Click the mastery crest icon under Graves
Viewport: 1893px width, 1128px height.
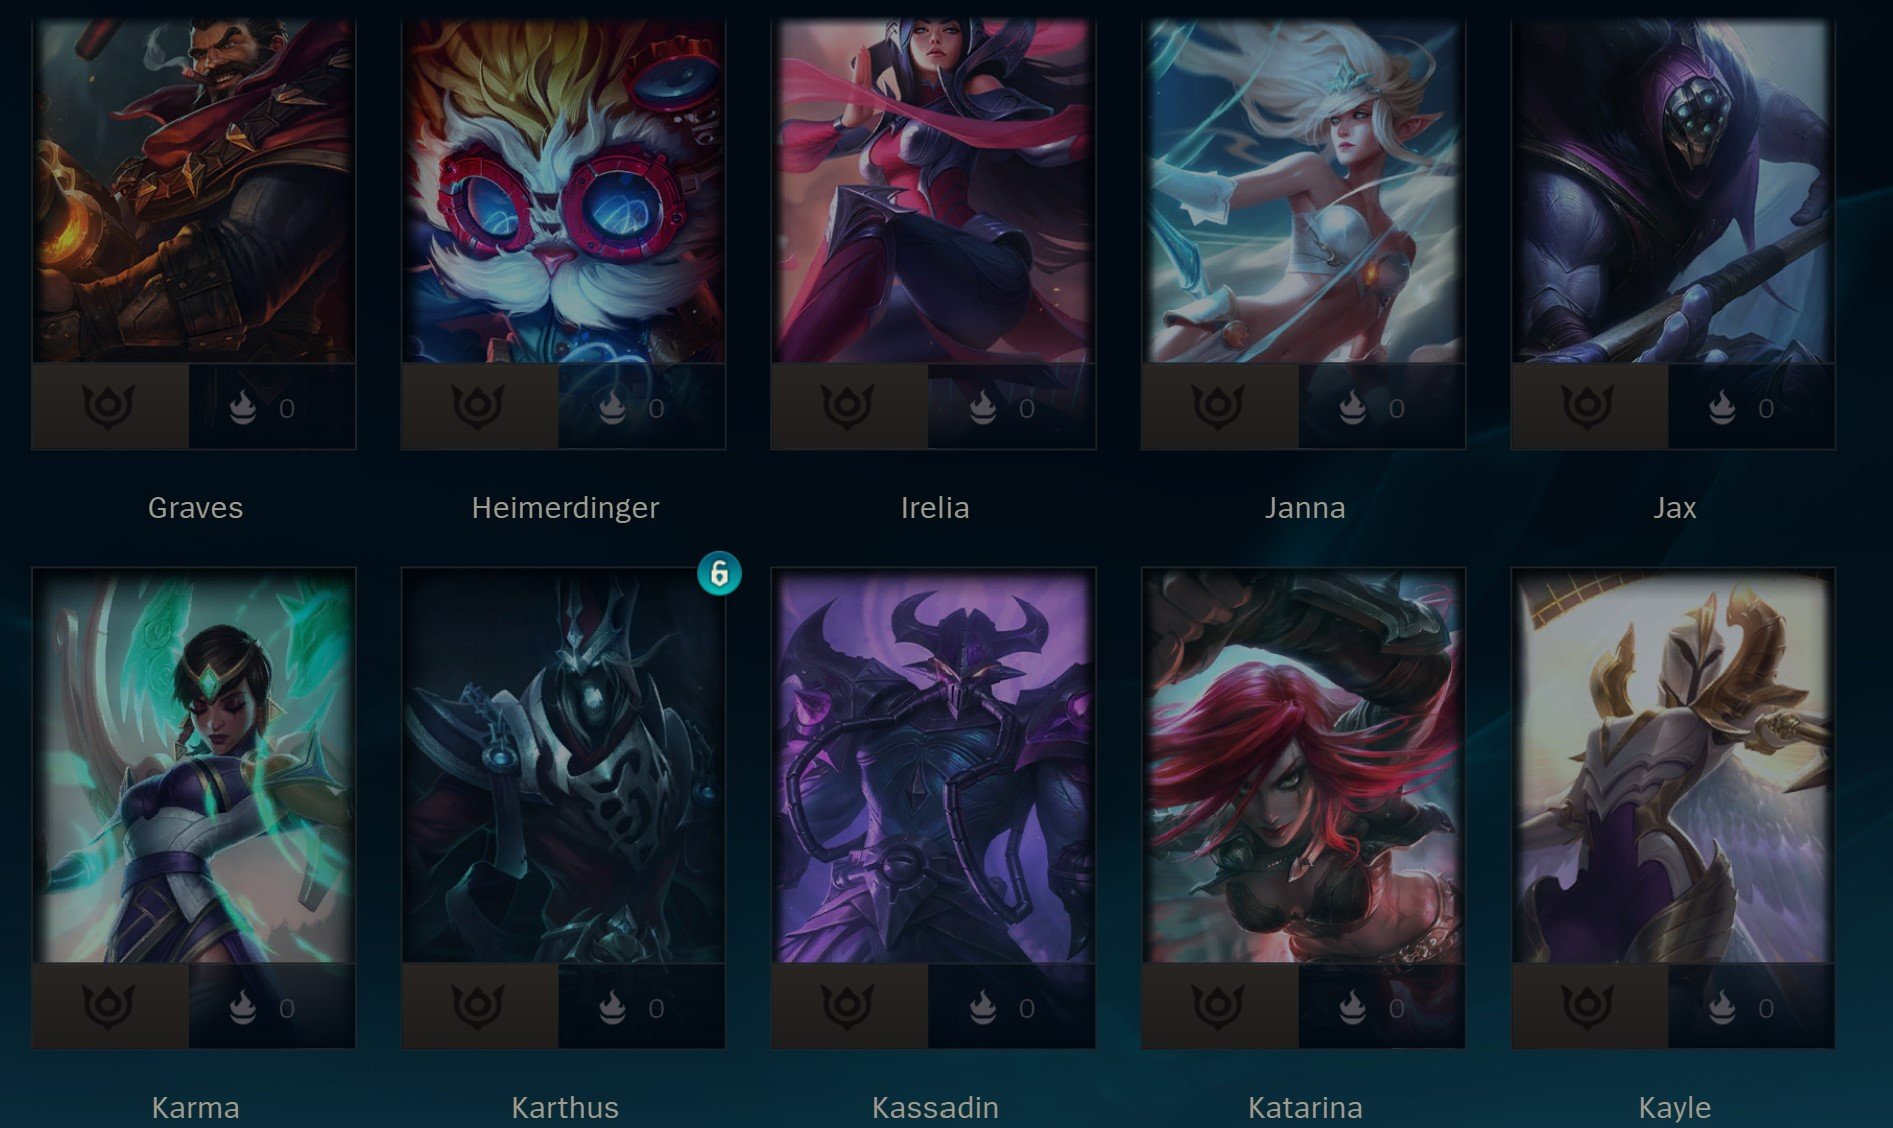pyautogui.click(x=109, y=406)
